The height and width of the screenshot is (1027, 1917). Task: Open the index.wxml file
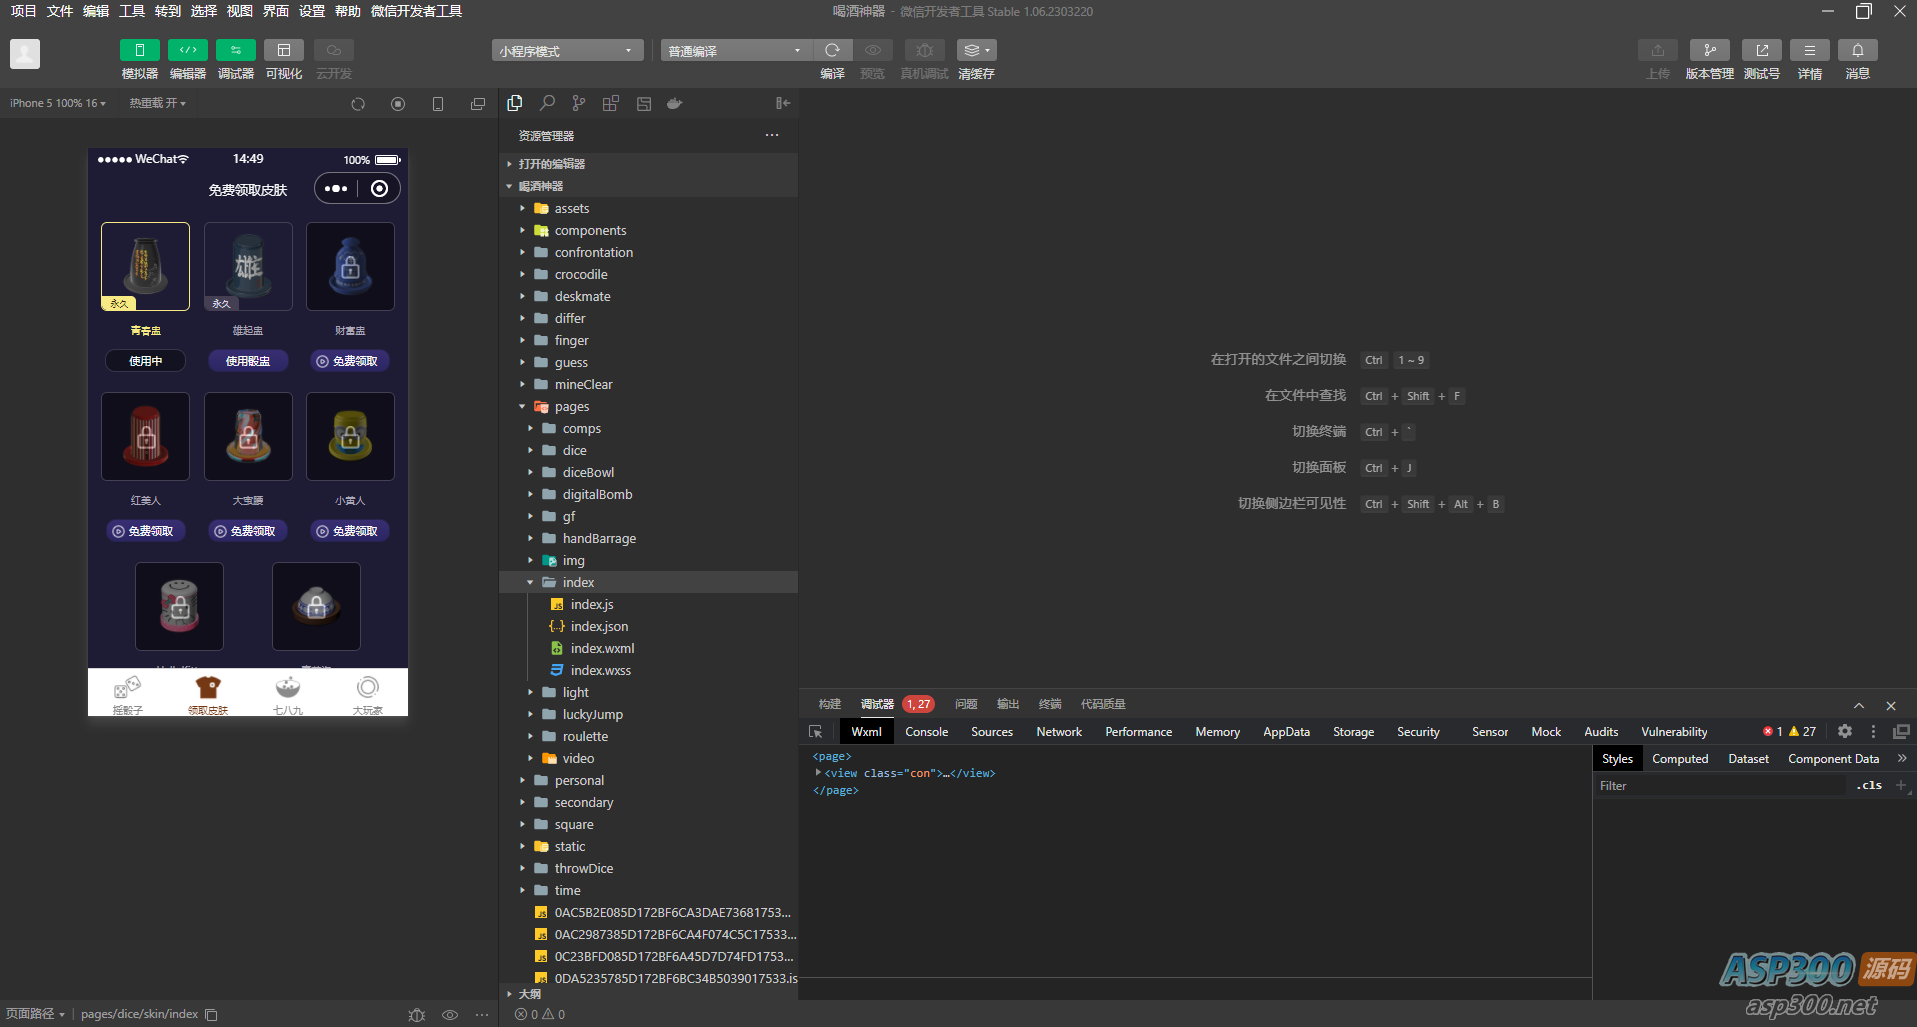coord(602,649)
